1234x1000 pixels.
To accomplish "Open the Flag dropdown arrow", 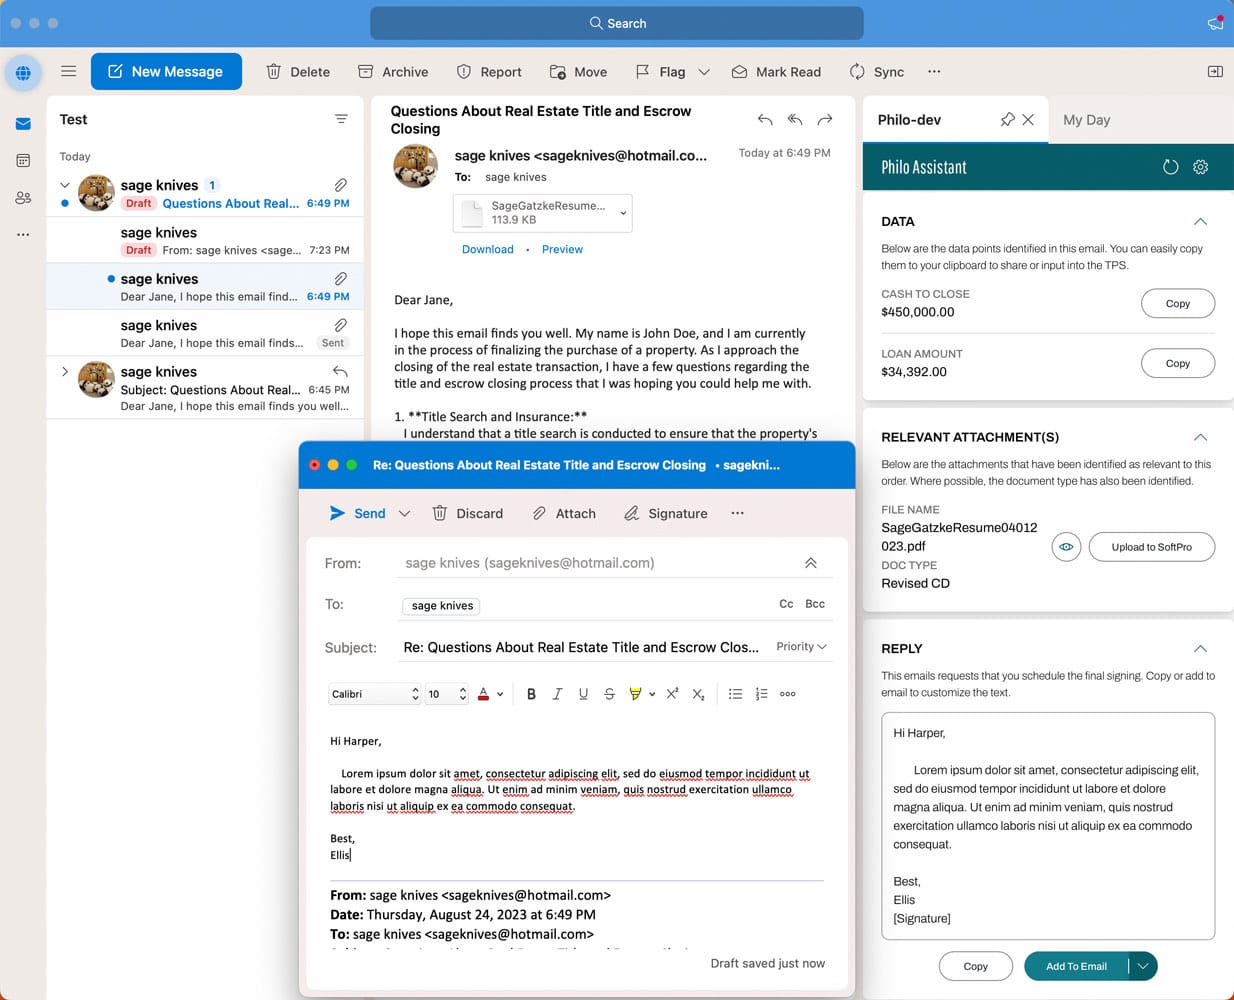I will [x=704, y=72].
